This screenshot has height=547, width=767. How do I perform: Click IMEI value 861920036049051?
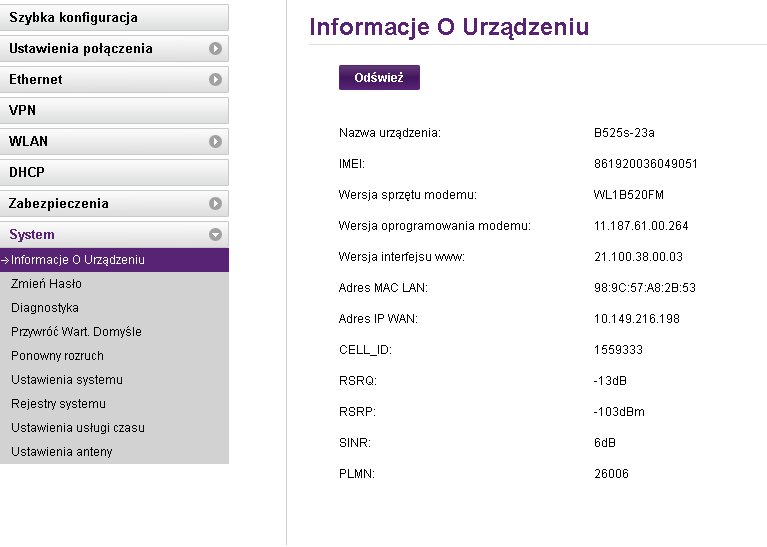[646, 164]
